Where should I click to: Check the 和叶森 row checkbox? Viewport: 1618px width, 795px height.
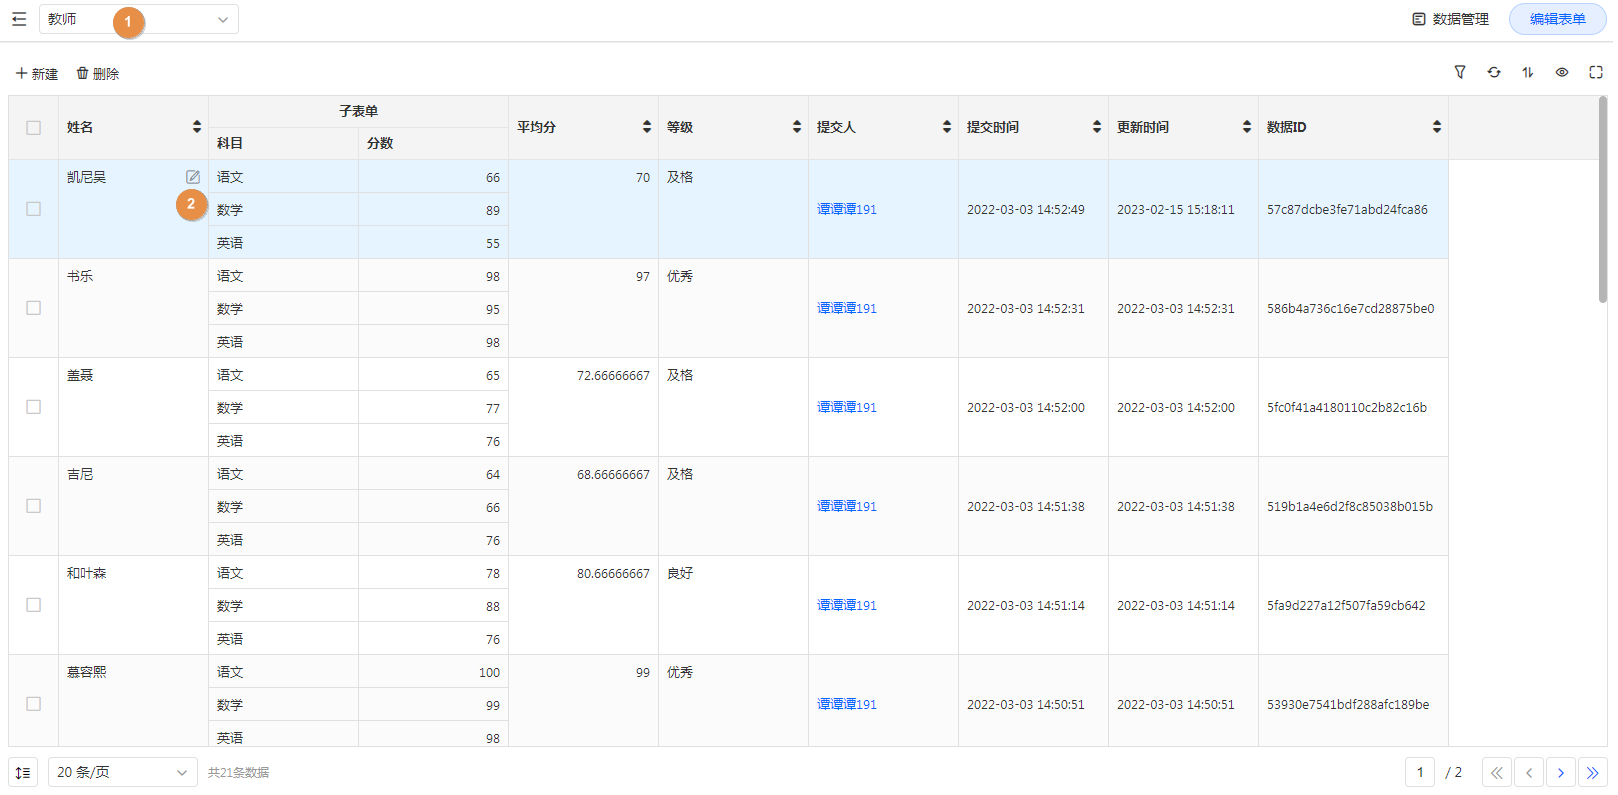[34, 605]
